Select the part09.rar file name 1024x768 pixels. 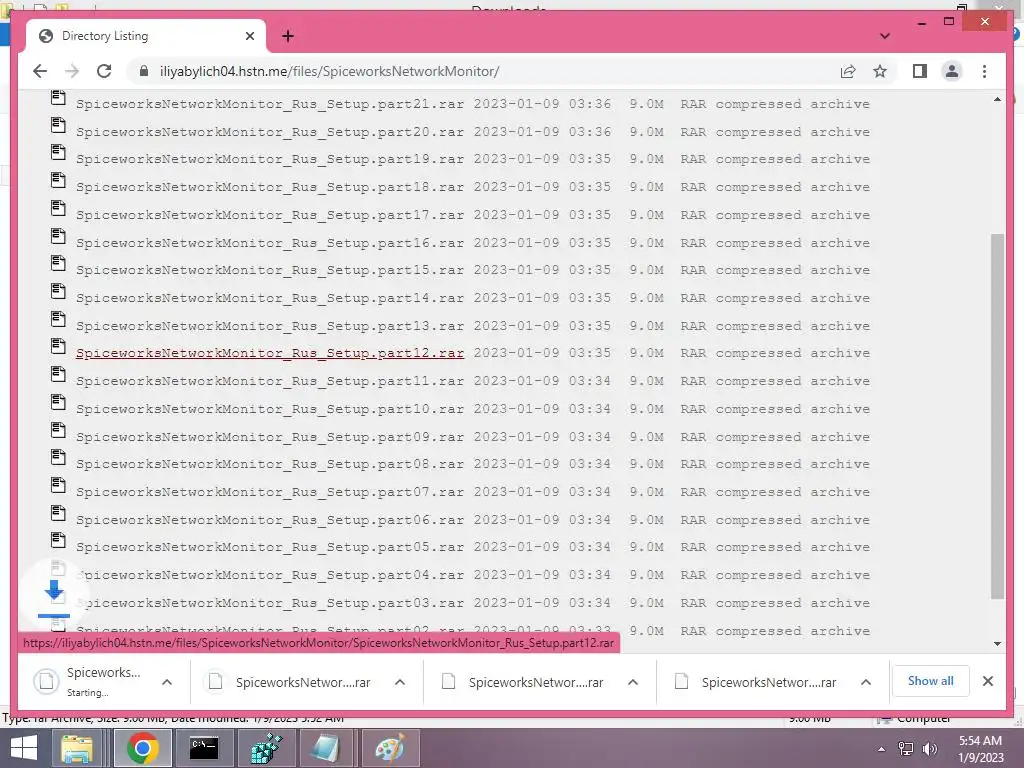[x=270, y=437]
